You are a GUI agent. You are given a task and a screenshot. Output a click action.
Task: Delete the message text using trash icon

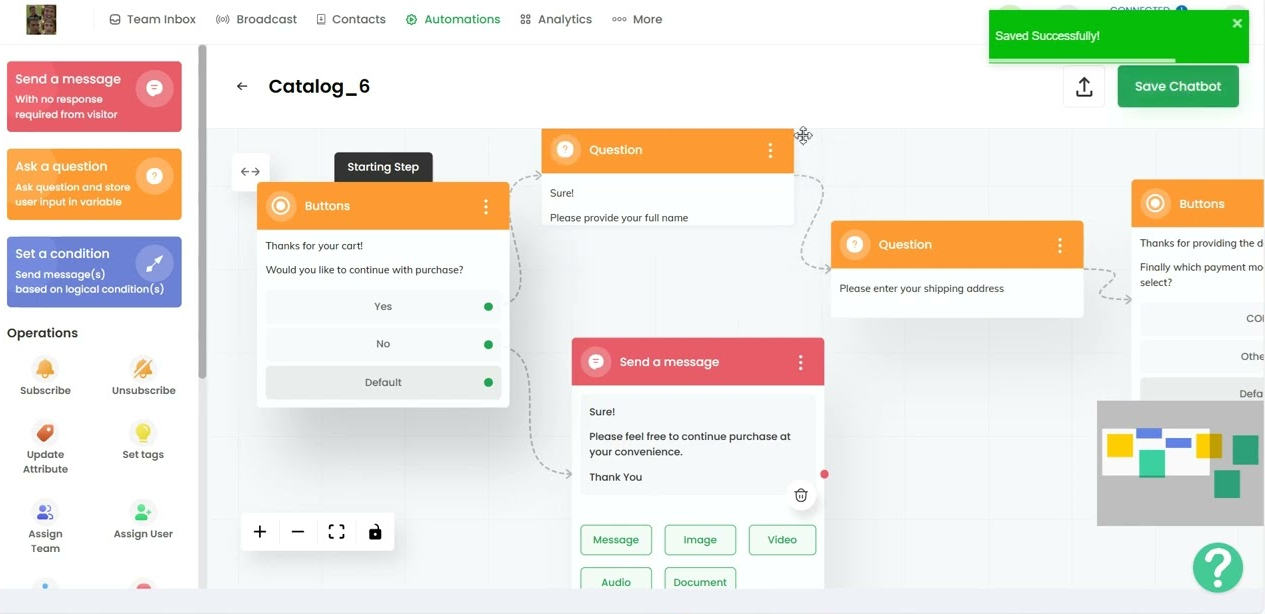point(800,495)
